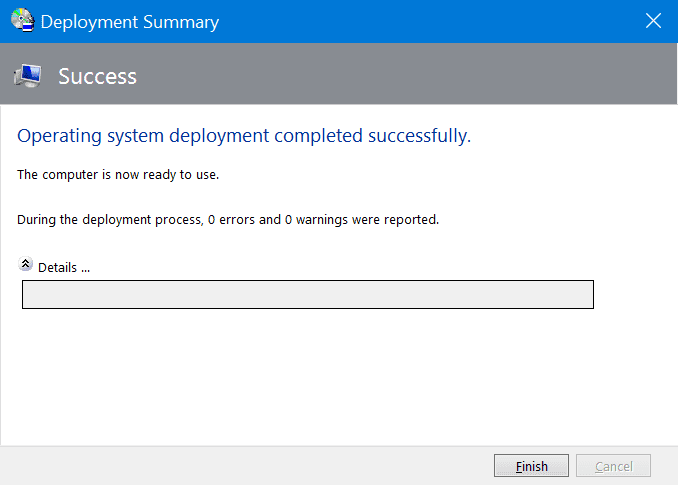Click the "0 errors" text in the report line
The width and height of the screenshot is (678, 485).
pos(231,219)
